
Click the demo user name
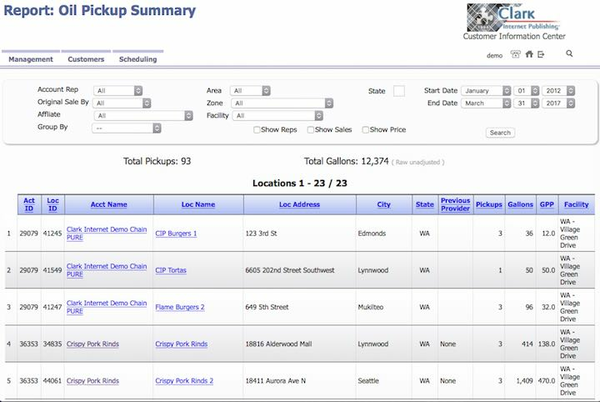coord(494,56)
